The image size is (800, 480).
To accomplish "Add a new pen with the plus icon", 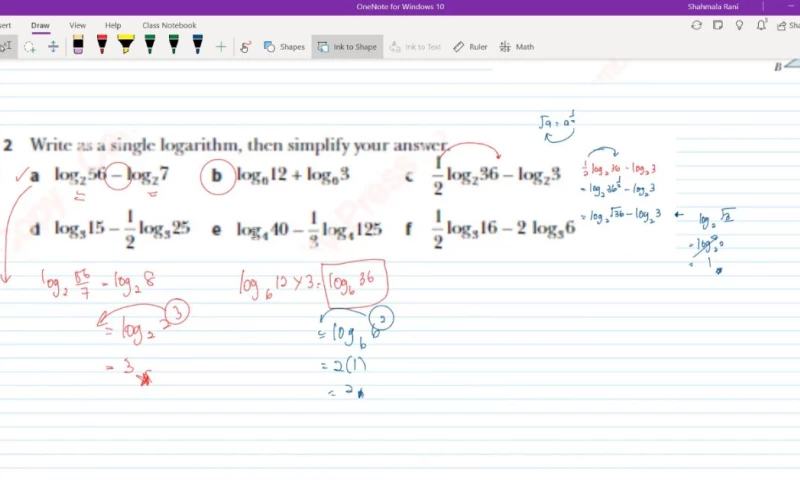I will click(x=220, y=47).
